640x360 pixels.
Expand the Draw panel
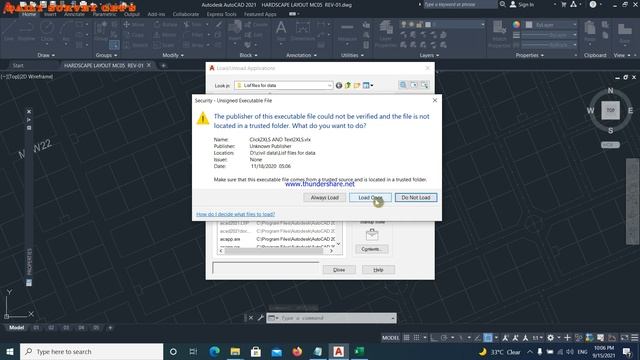(x=46, y=55)
